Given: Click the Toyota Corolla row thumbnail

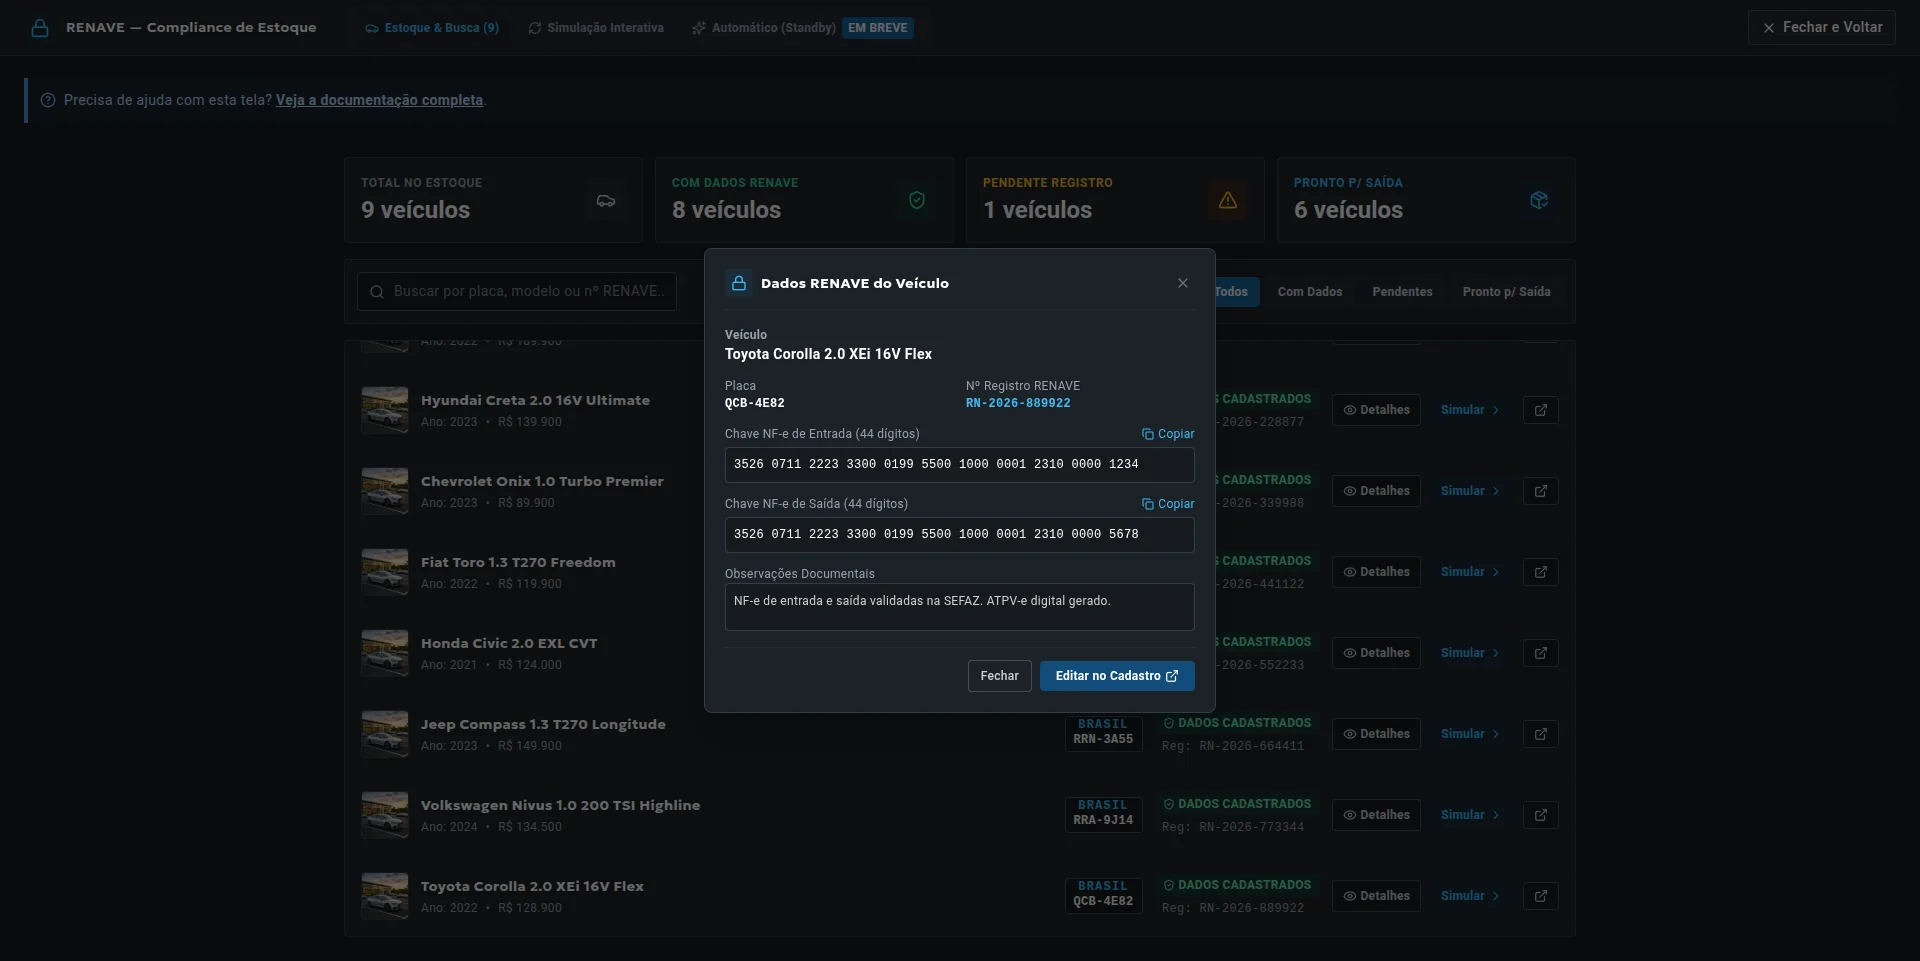Looking at the screenshot, I should click(x=385, y=896).
